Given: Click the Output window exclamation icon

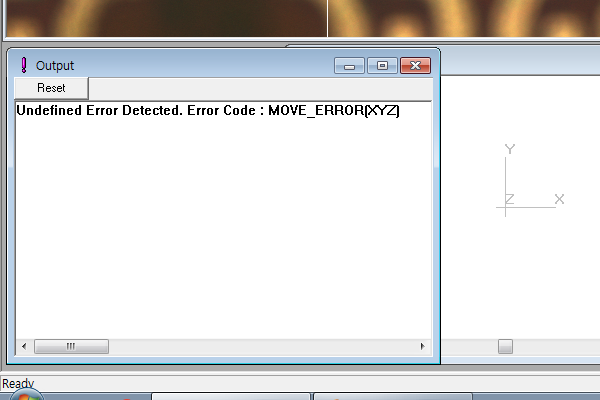Looking at the screenshot, I should click(23, 65).
